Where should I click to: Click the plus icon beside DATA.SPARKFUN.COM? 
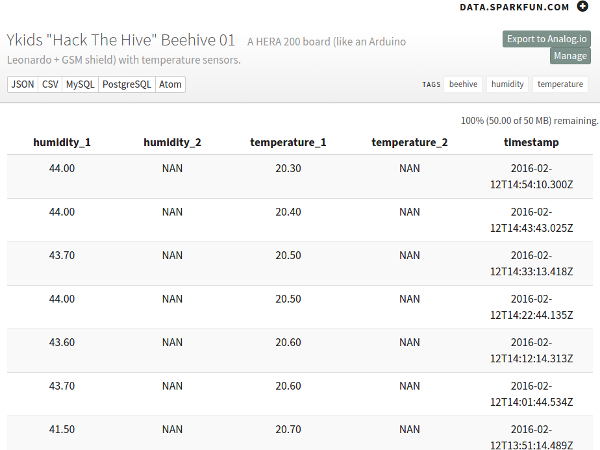[x=582, y=7]
